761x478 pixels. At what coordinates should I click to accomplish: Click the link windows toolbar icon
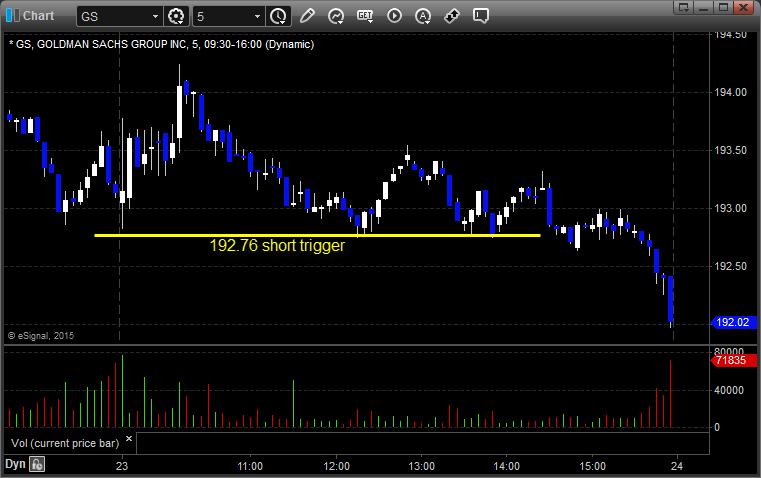452,16
